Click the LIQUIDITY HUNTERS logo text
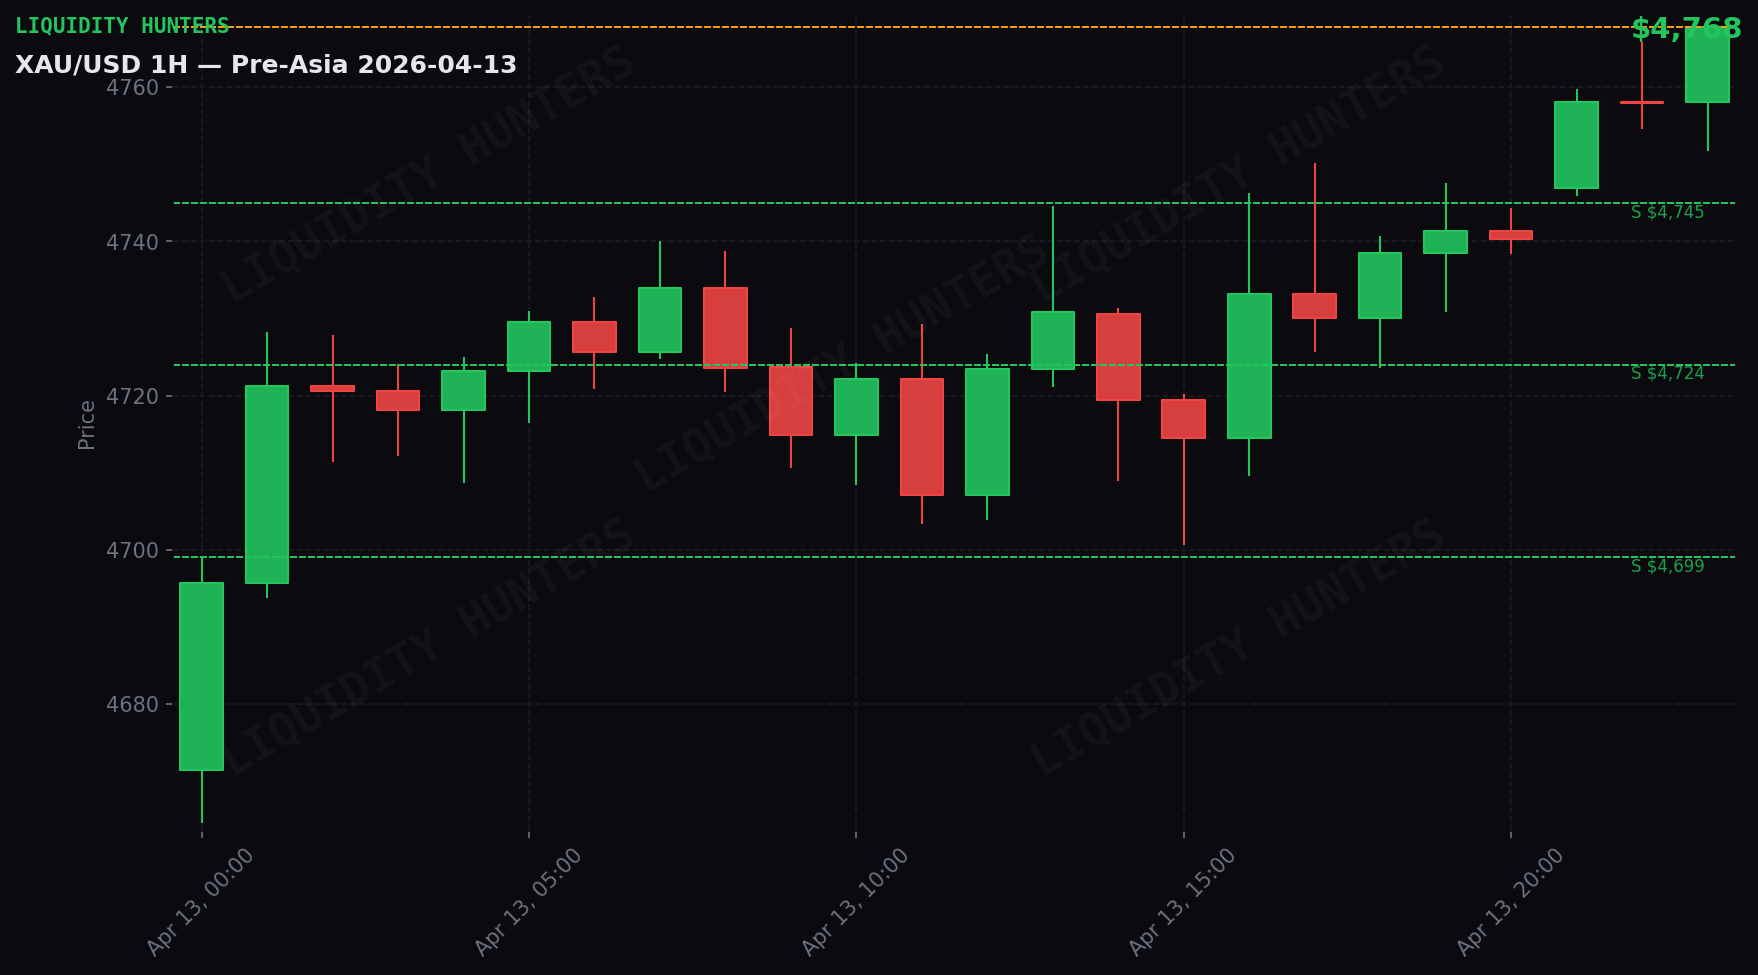This screenshot has width=1758, height=975. (x=120, y=24)
